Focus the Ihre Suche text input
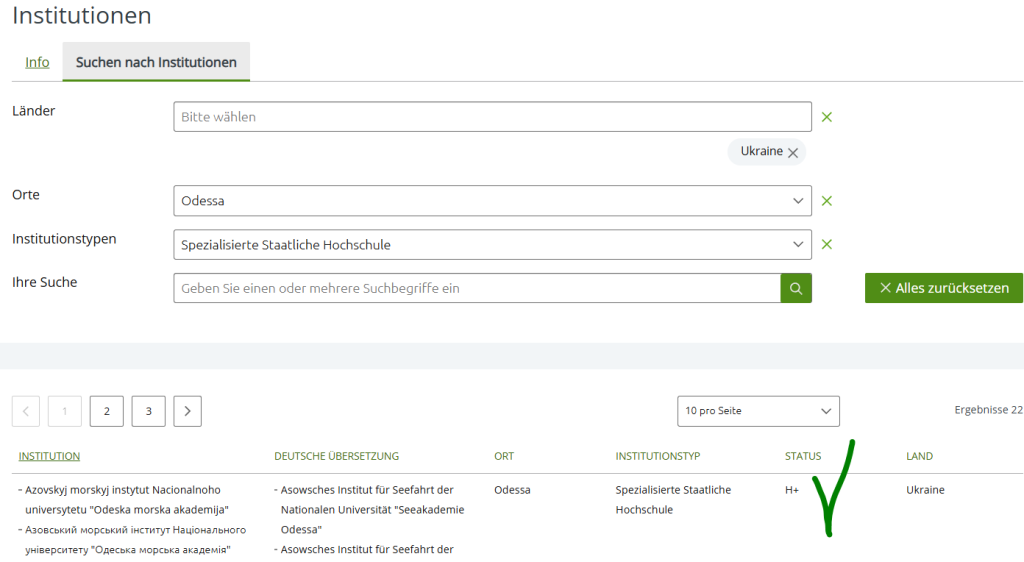This screenshot has height=562, width=1024. point(476,288)
